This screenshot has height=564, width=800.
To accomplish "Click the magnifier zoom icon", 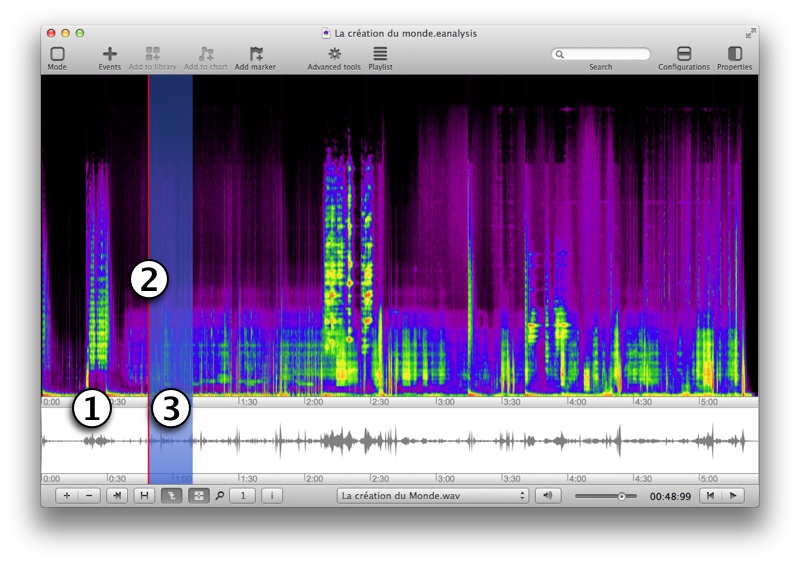I will point(219,496).
